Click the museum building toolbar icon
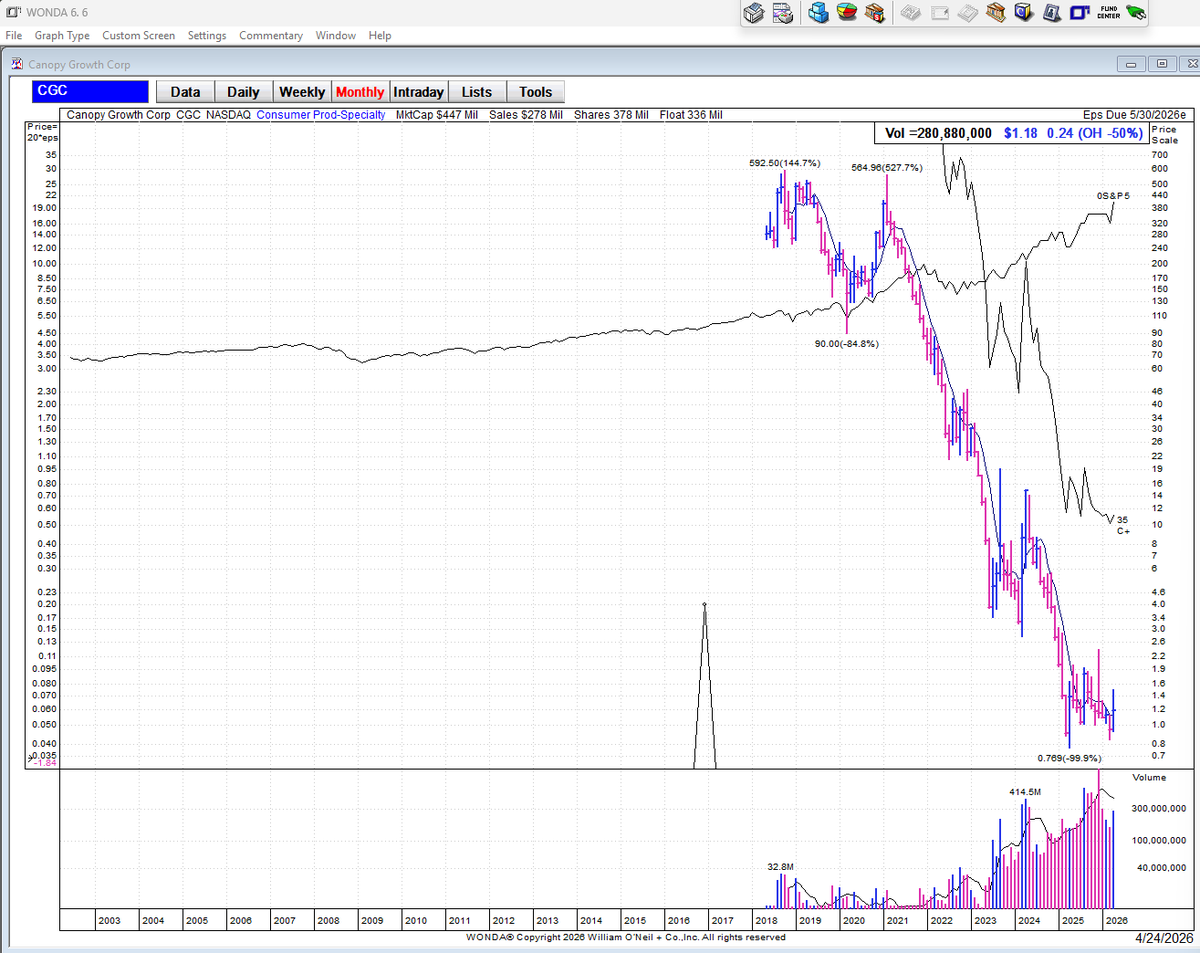The width and height of the screenshot is (1200, 953). (995, 13)
